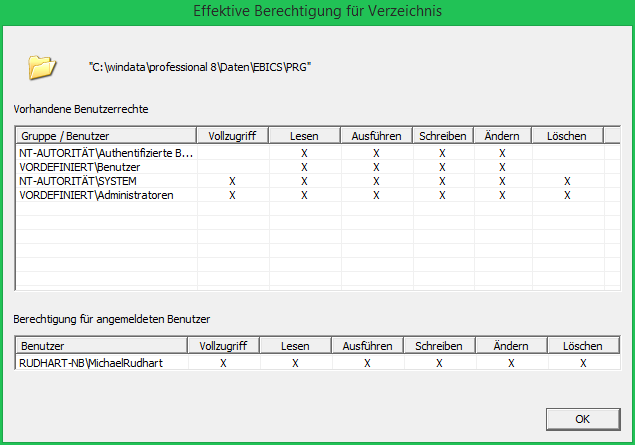Screen dimensions: 635x445
Task: Click Lesen X for Authentifizierte B... row
Action: click(304, 153)
